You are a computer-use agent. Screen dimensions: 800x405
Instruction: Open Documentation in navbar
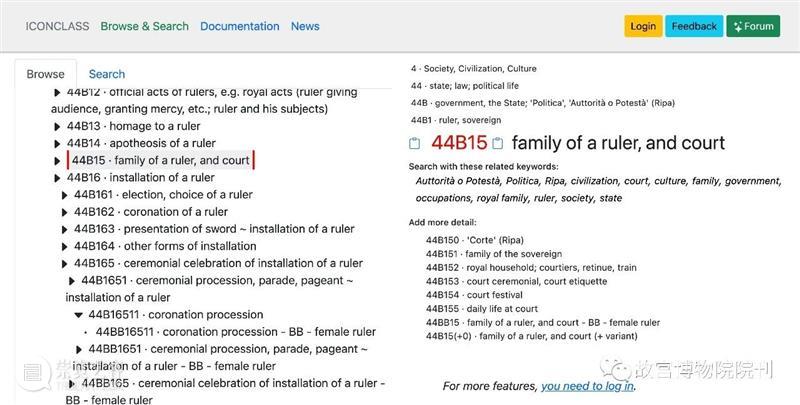239,26
